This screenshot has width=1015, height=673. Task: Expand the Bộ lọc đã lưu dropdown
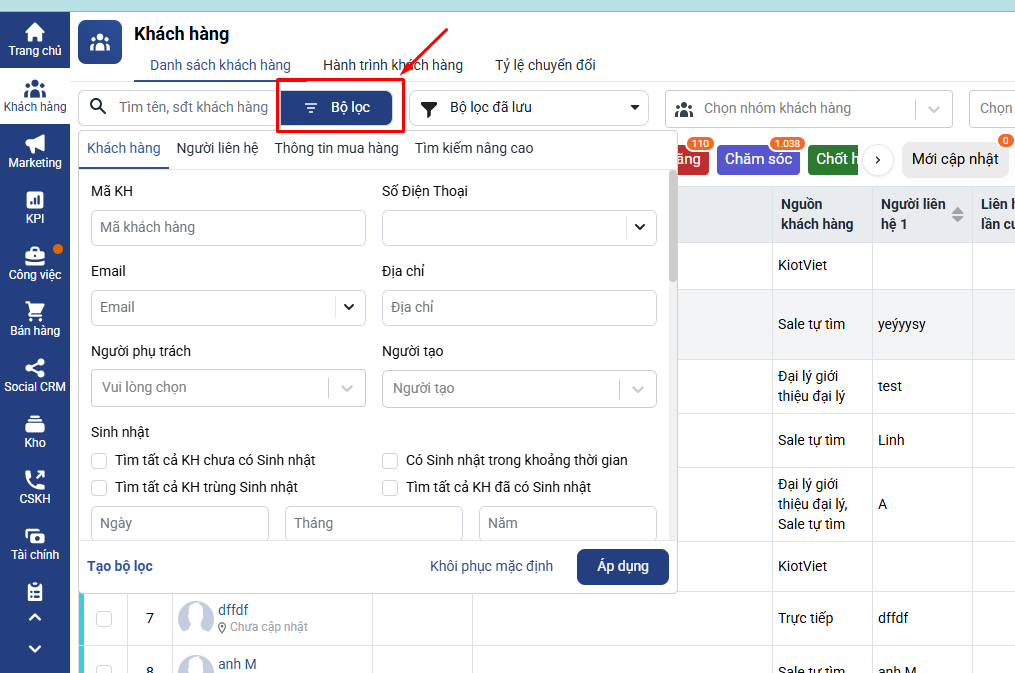click(633, 108)
